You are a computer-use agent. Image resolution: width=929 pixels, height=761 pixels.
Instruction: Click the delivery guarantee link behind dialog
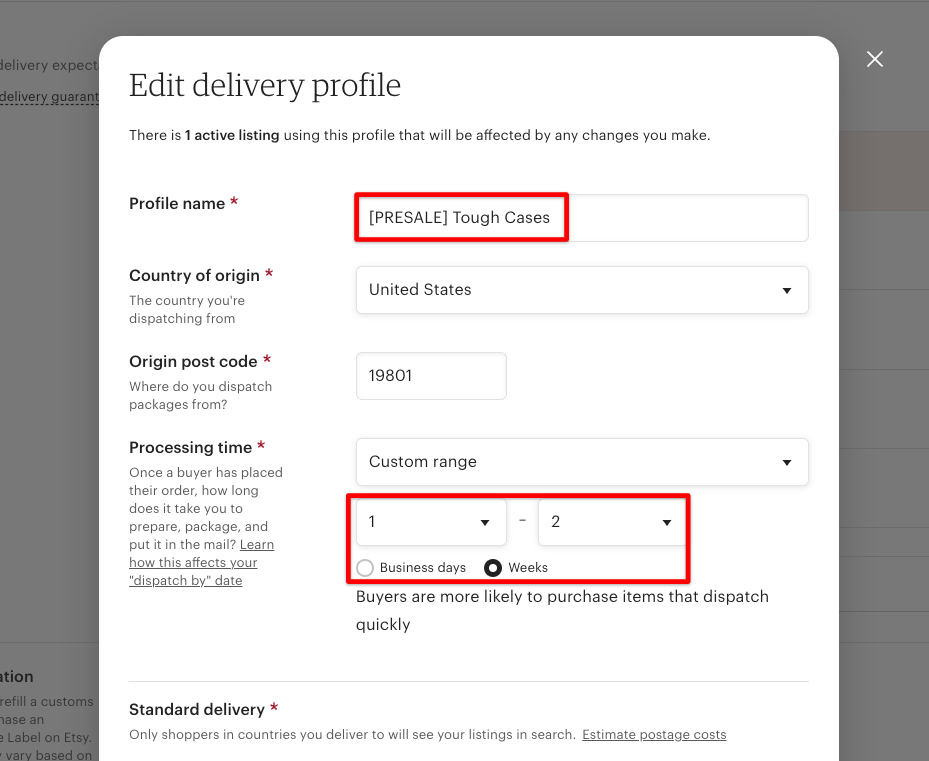tap(49, 97)
